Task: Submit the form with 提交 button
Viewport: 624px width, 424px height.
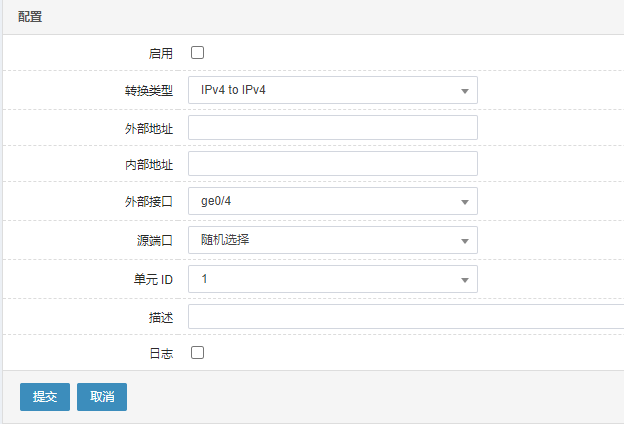Action: pyautogui.click(x=45, y=397)
